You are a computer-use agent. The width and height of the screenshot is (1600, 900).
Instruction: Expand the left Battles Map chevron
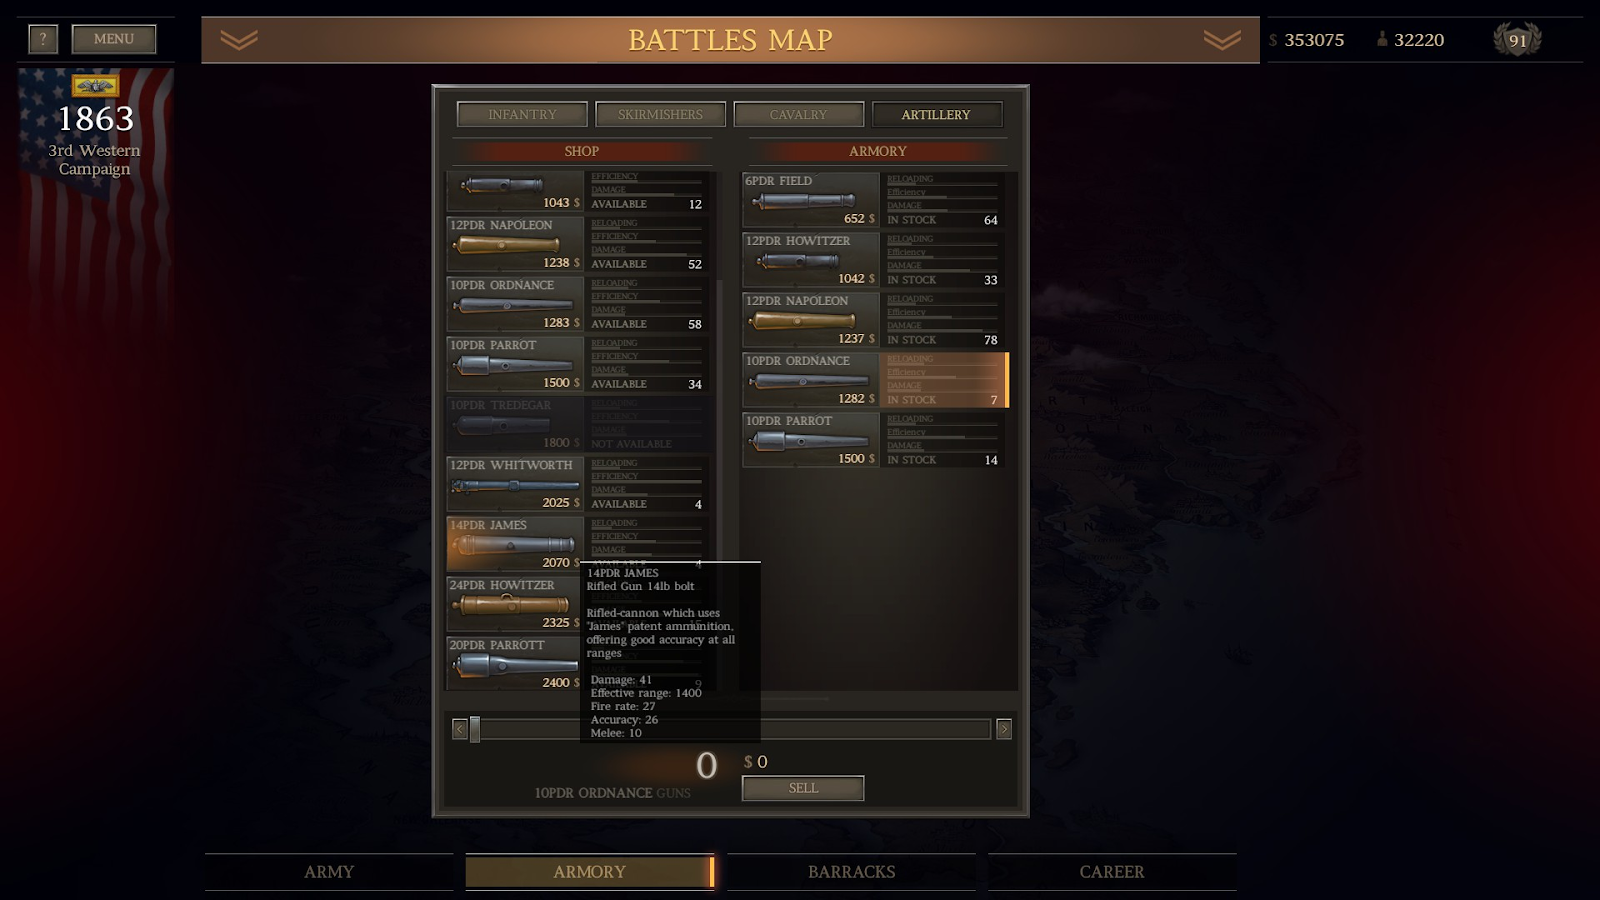(239, 40)
